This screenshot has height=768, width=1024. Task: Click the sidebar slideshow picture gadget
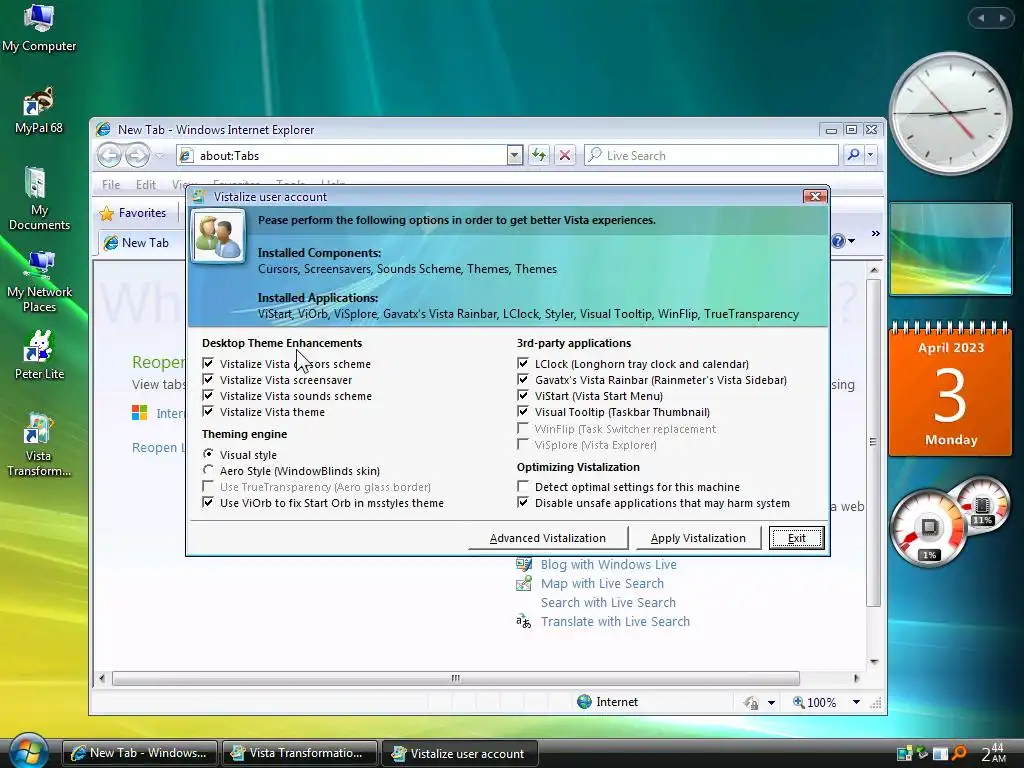tap(951, 248)
